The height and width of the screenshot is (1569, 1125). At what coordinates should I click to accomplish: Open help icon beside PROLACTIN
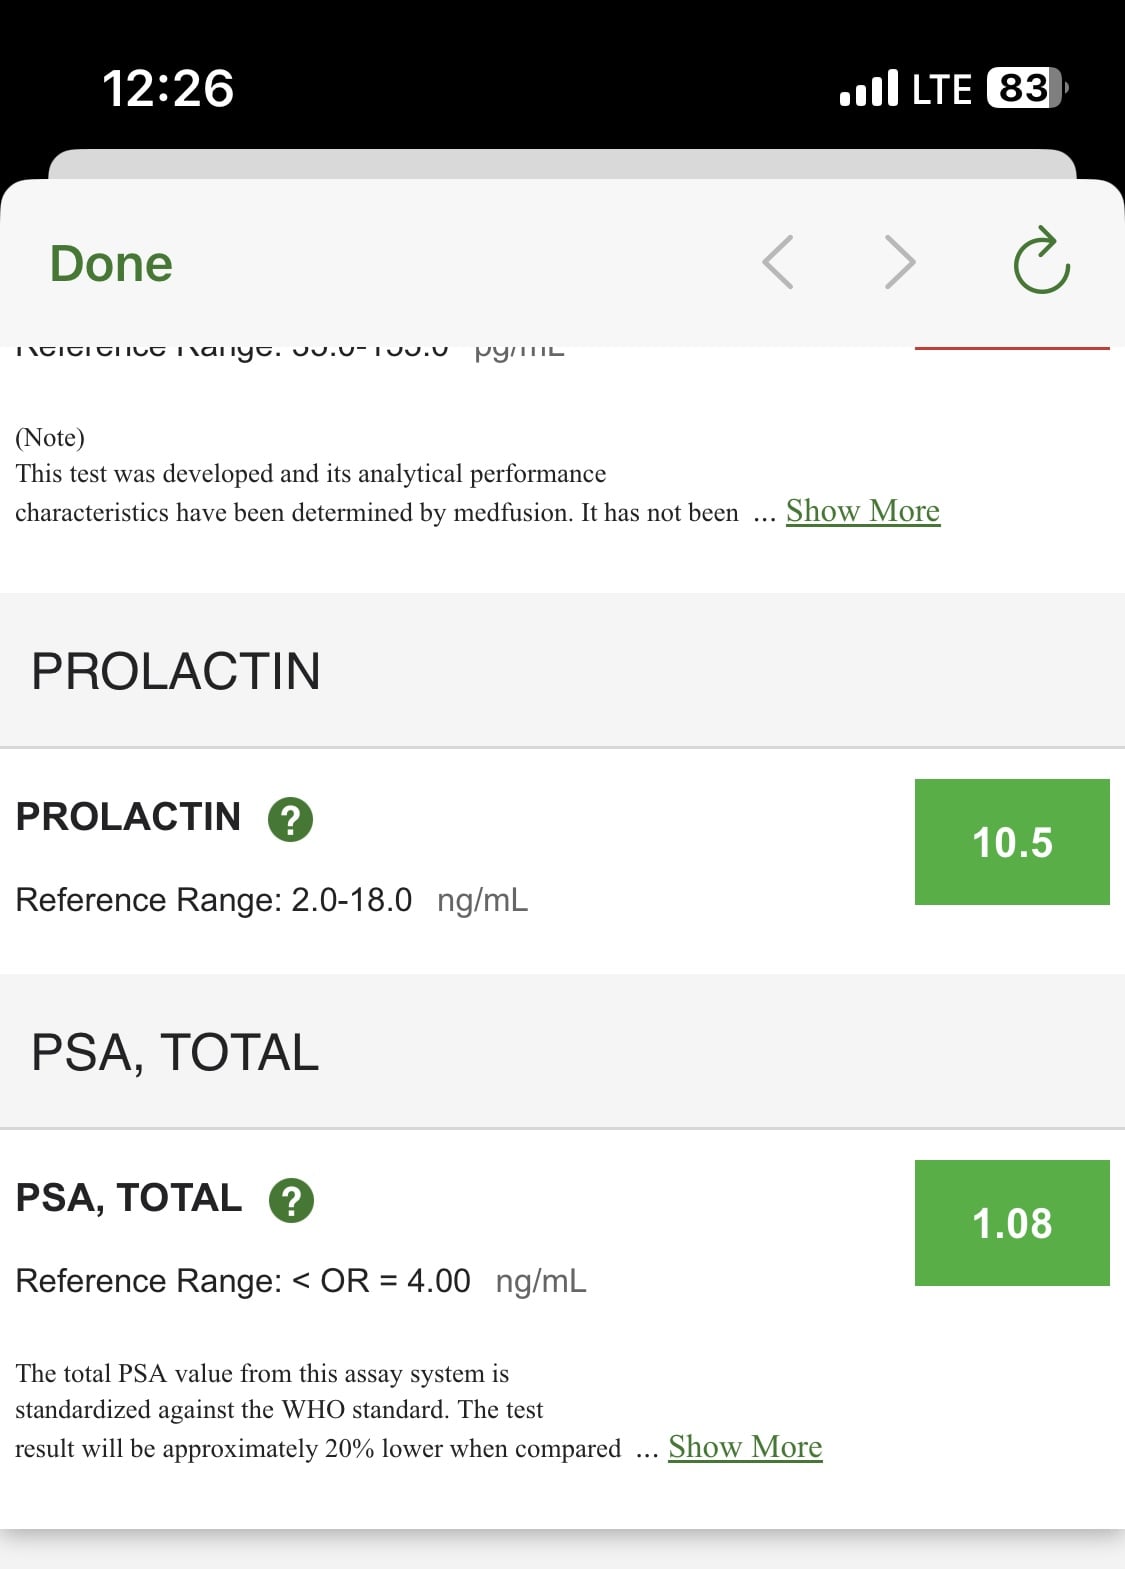click(x=291, y=819)
